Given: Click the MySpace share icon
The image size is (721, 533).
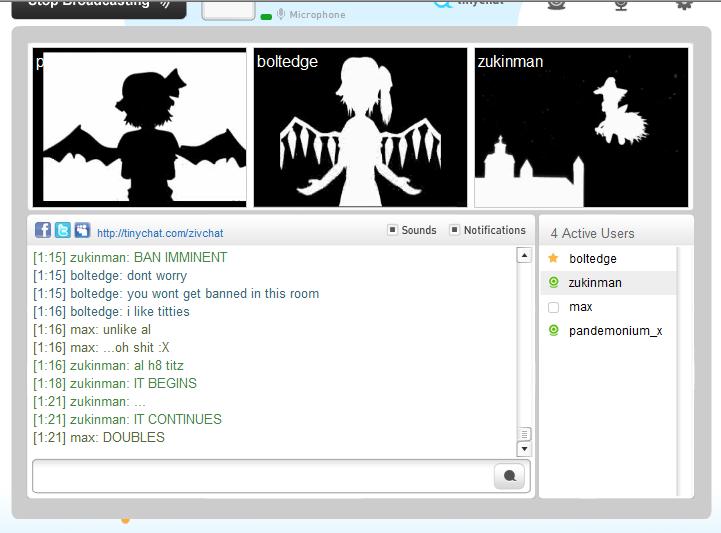Looking at the screenshot, I should pyautogui.click(x=82, y=229).
